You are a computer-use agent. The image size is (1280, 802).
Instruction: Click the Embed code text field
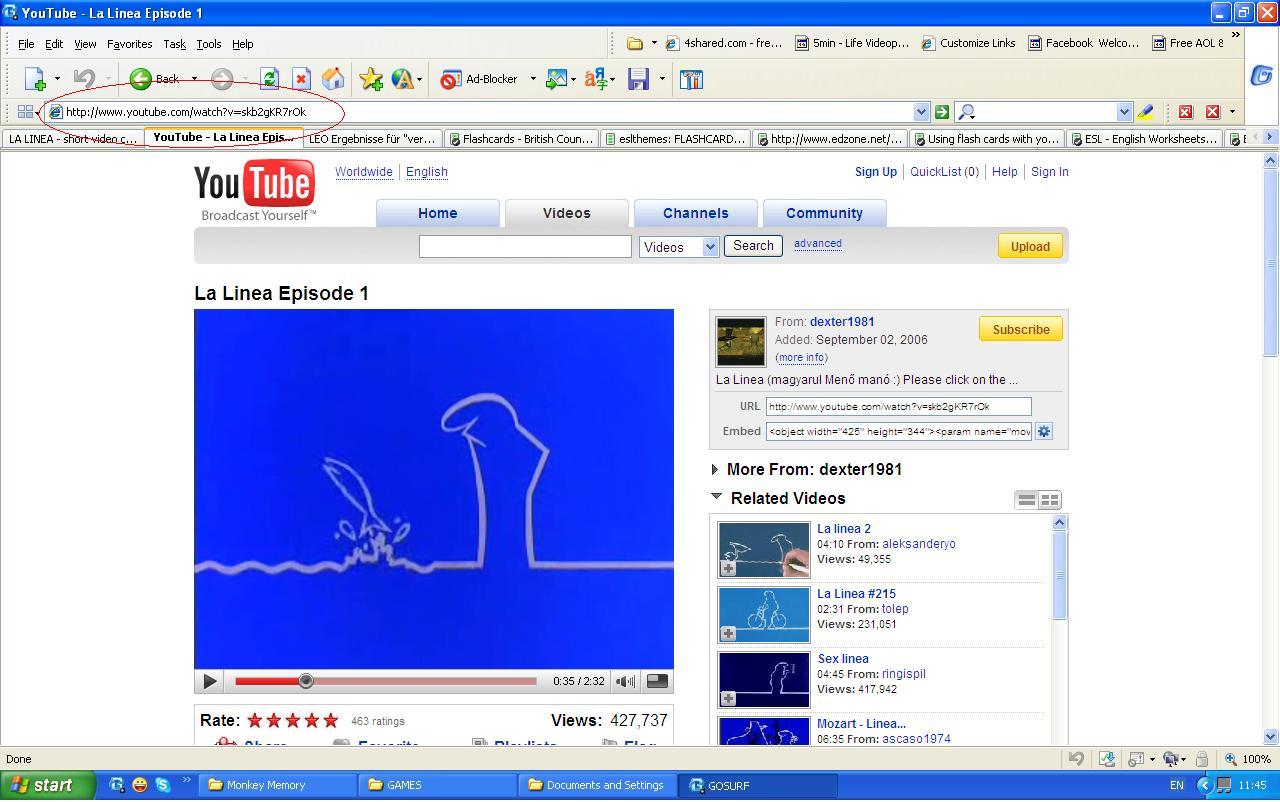[x=899, y=432]
